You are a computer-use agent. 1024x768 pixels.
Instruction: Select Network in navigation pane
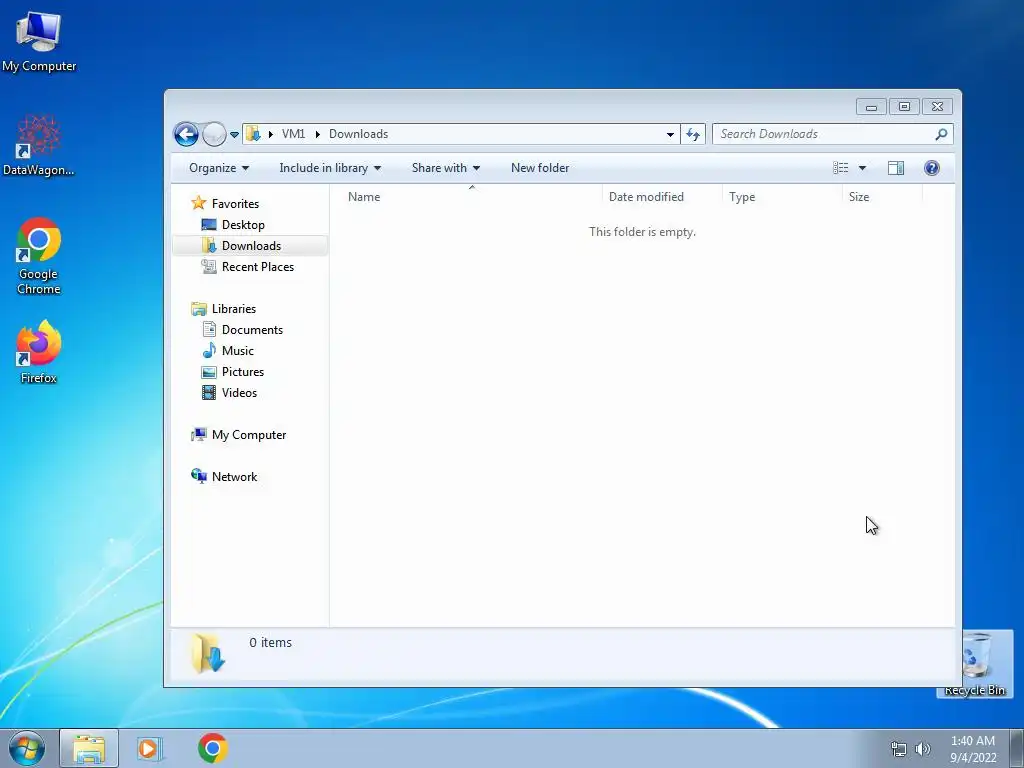234,477
